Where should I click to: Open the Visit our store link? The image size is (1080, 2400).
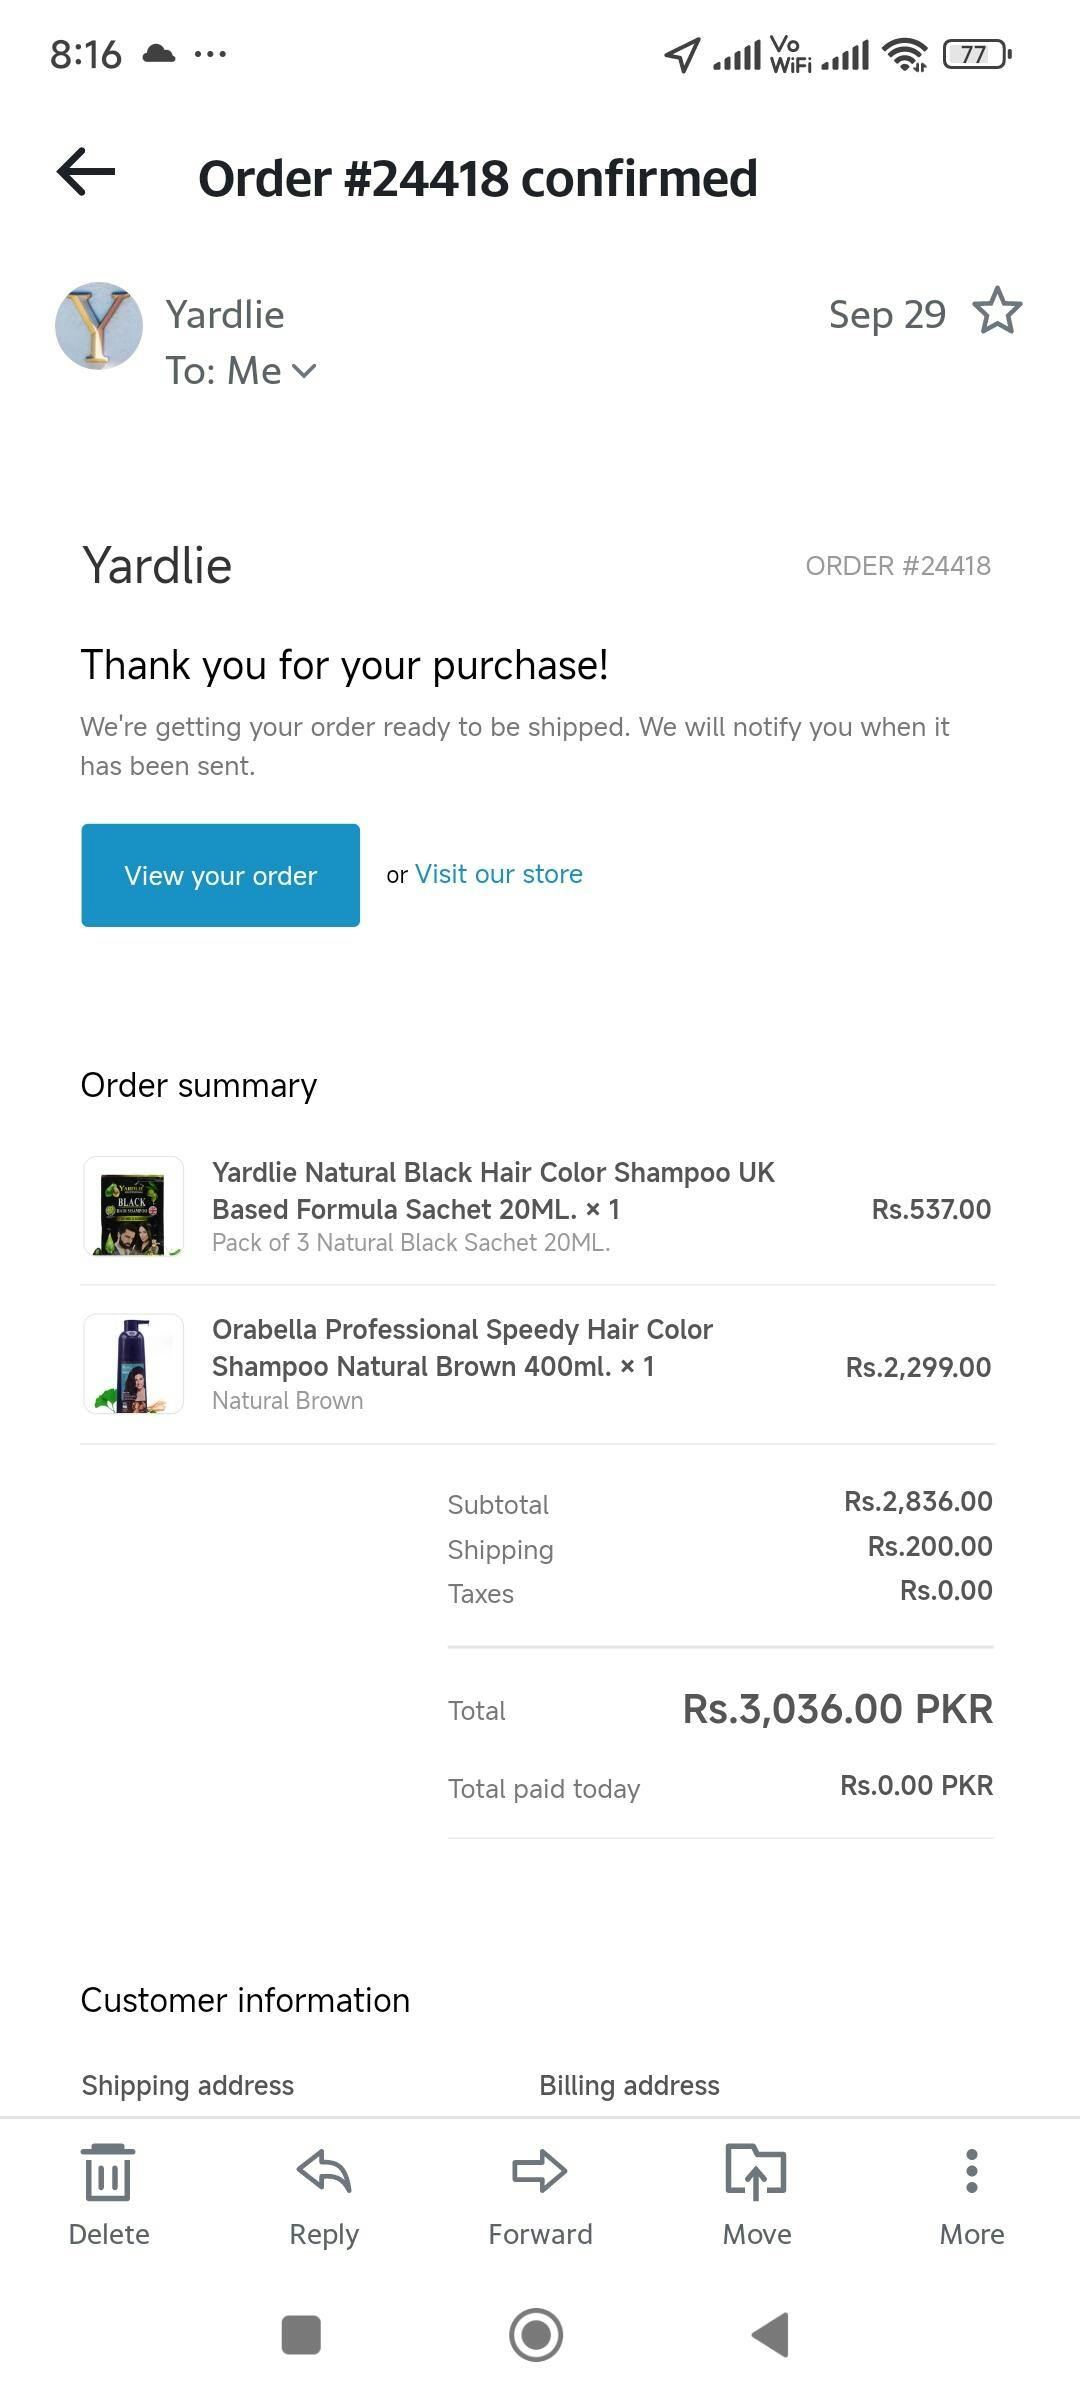498,874
